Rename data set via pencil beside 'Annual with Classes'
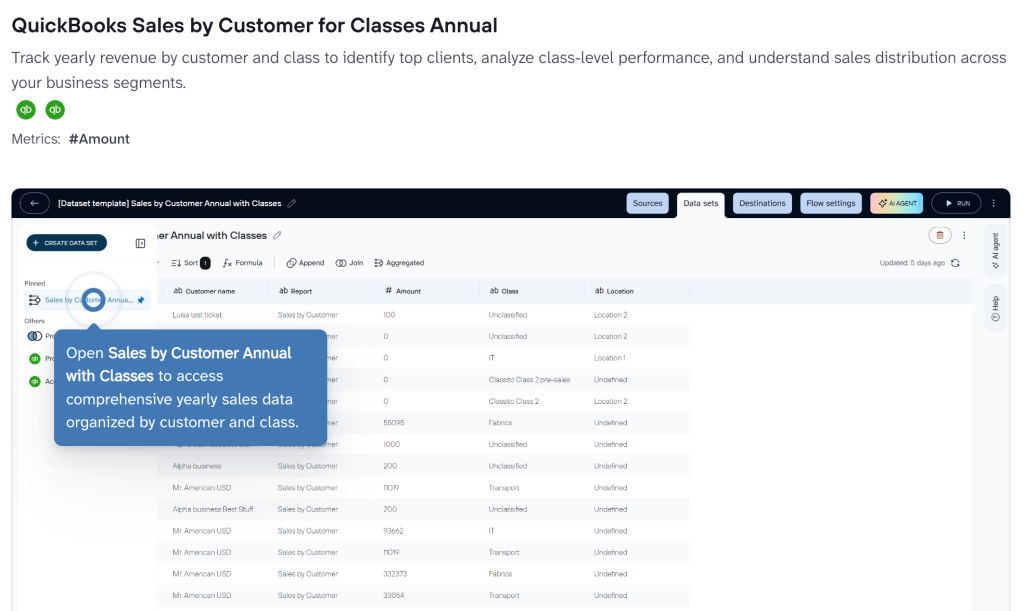1024x611 pixels. coord(278,235)
